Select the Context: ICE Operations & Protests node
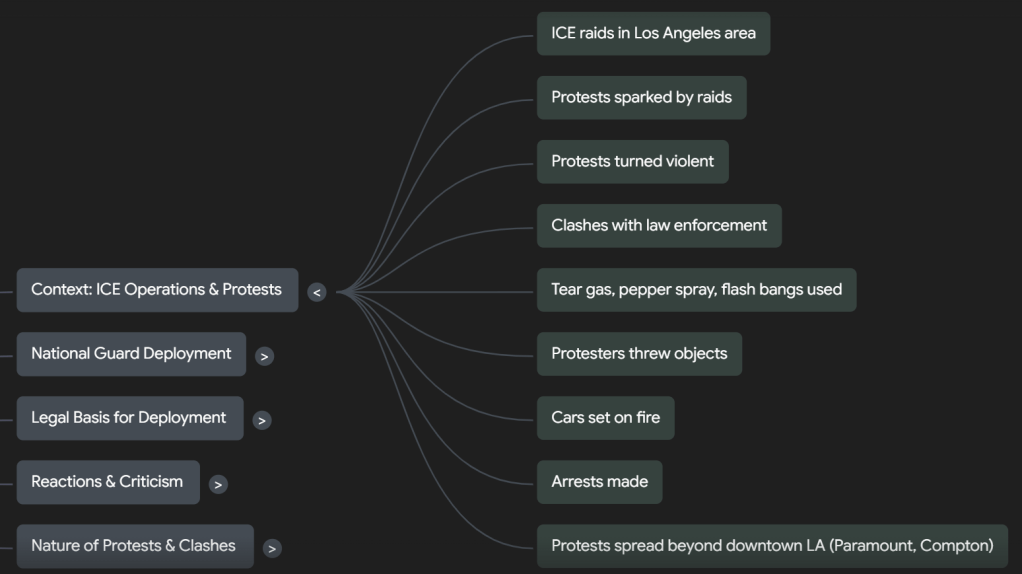Viewport: 1022px width, 574px height. (157, 290)
